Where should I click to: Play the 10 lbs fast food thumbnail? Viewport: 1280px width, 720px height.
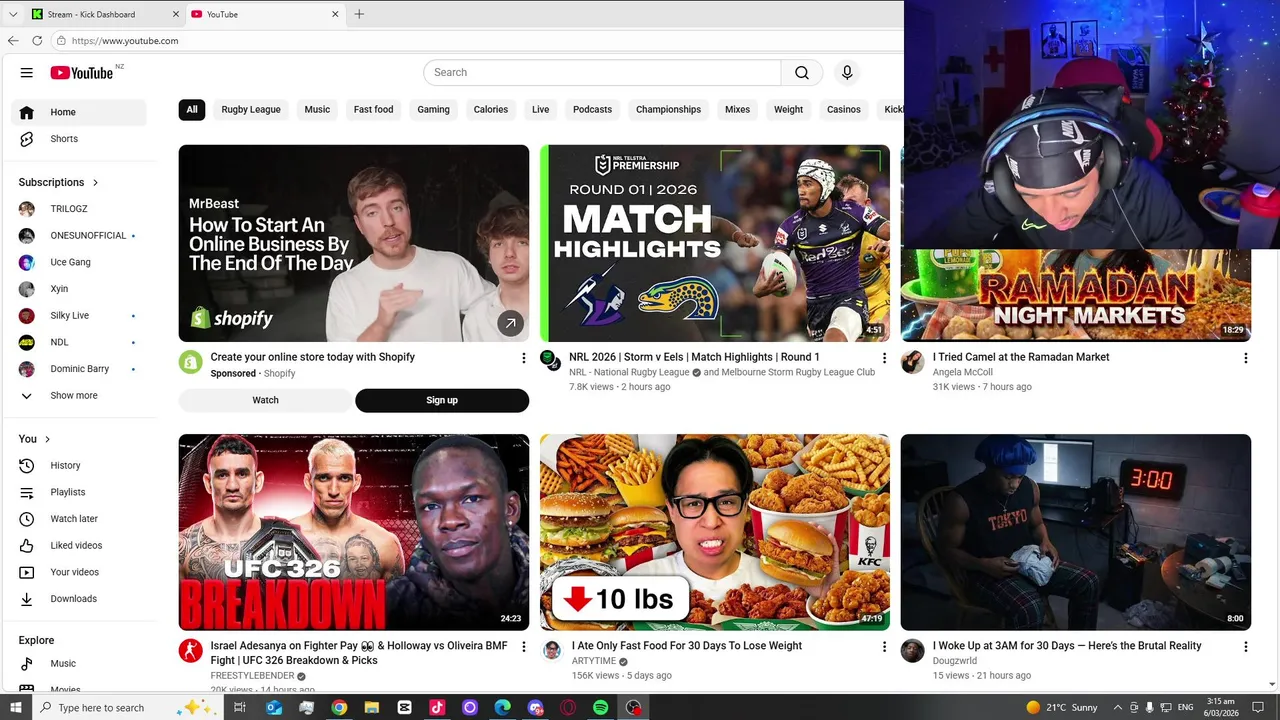(x=715, y=532)
